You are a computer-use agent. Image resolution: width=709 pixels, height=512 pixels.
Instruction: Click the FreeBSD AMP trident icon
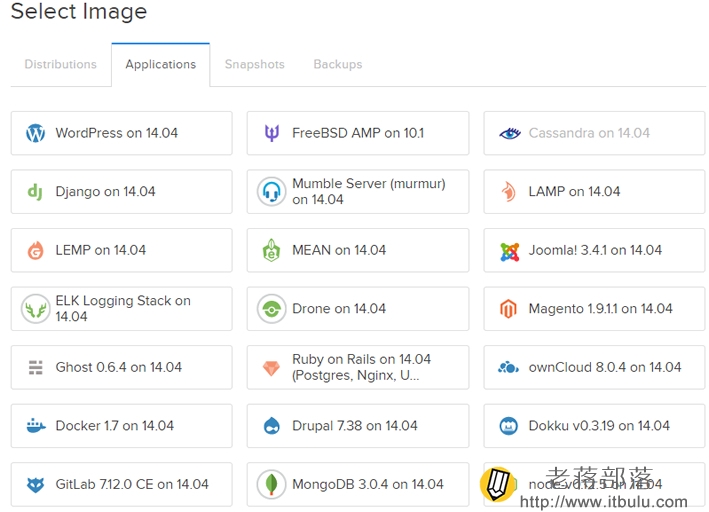tap(272, 133)
